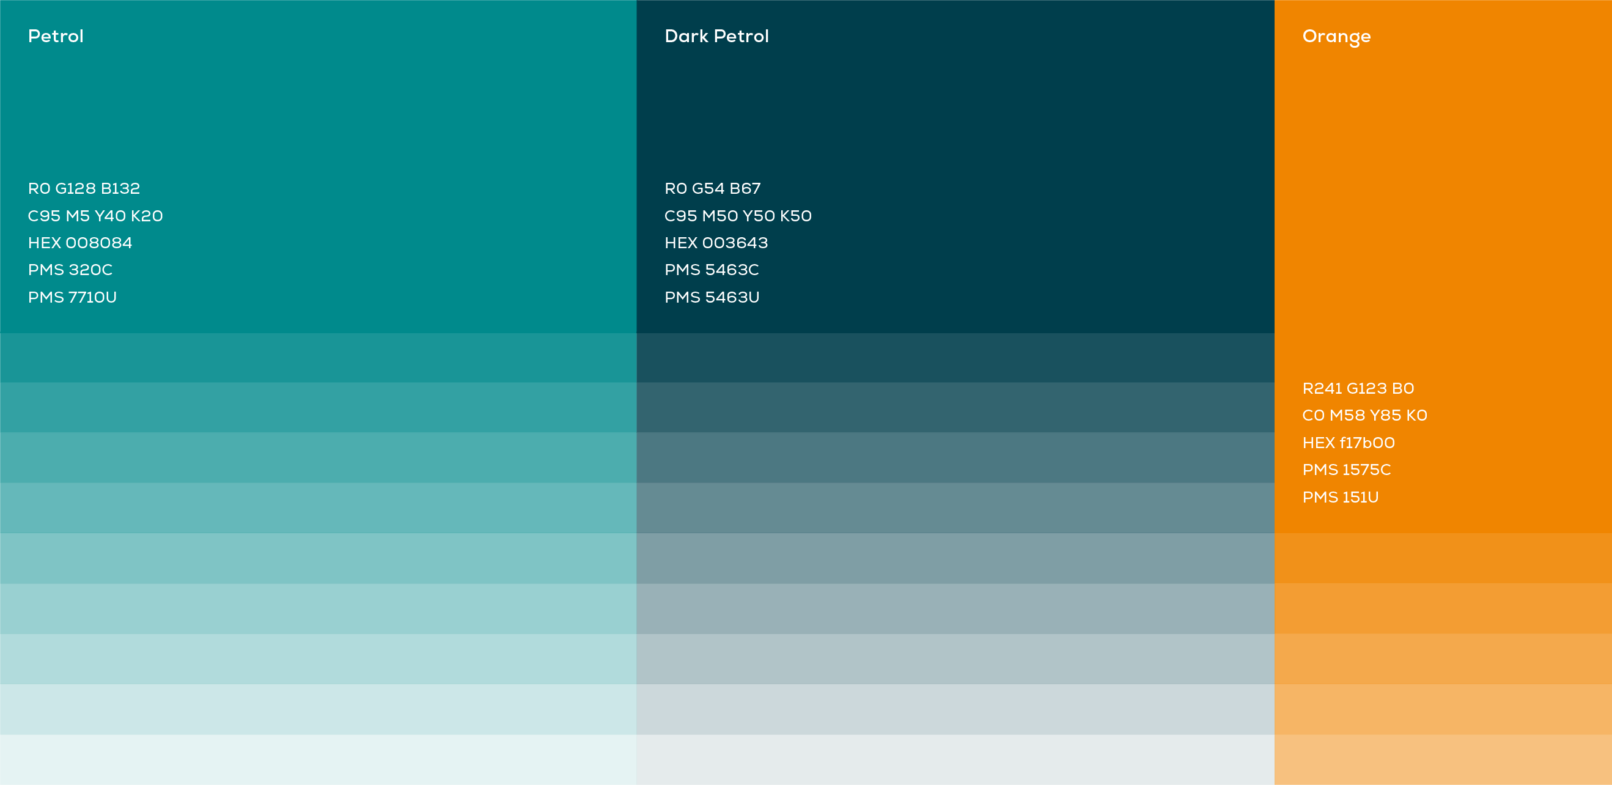The image size is (1612, 785).
Task: Click the Orange heading label
Action: (1336, 37)
